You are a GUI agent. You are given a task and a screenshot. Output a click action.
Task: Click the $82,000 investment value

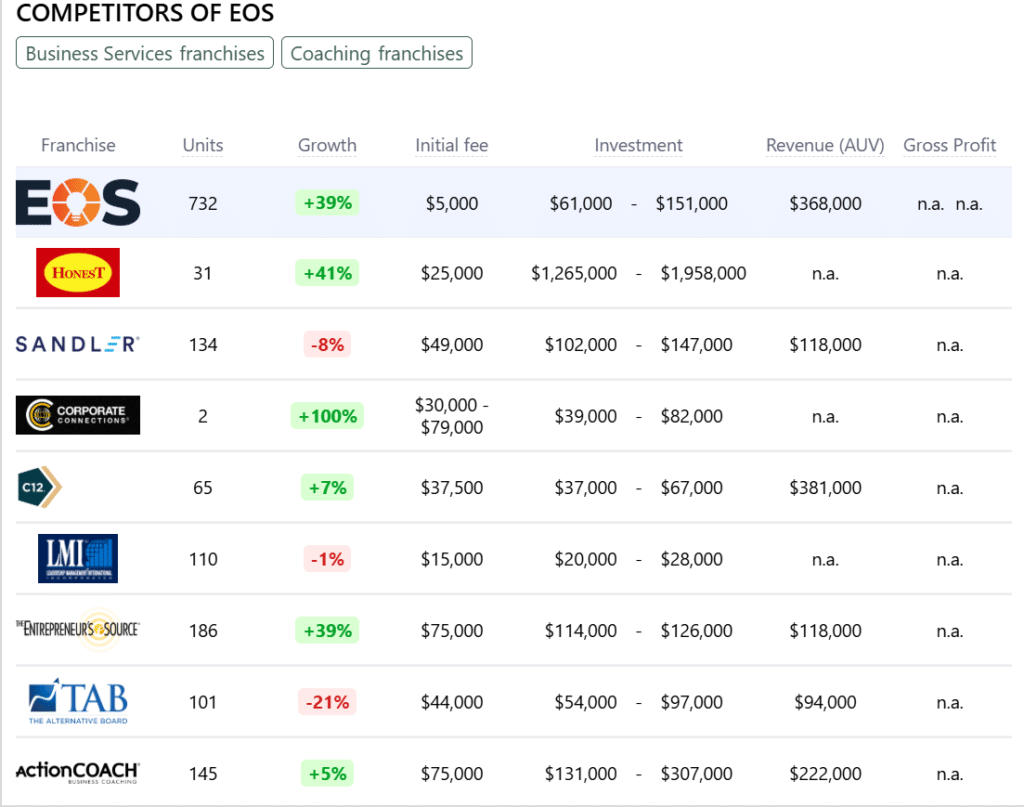point(692,417)
